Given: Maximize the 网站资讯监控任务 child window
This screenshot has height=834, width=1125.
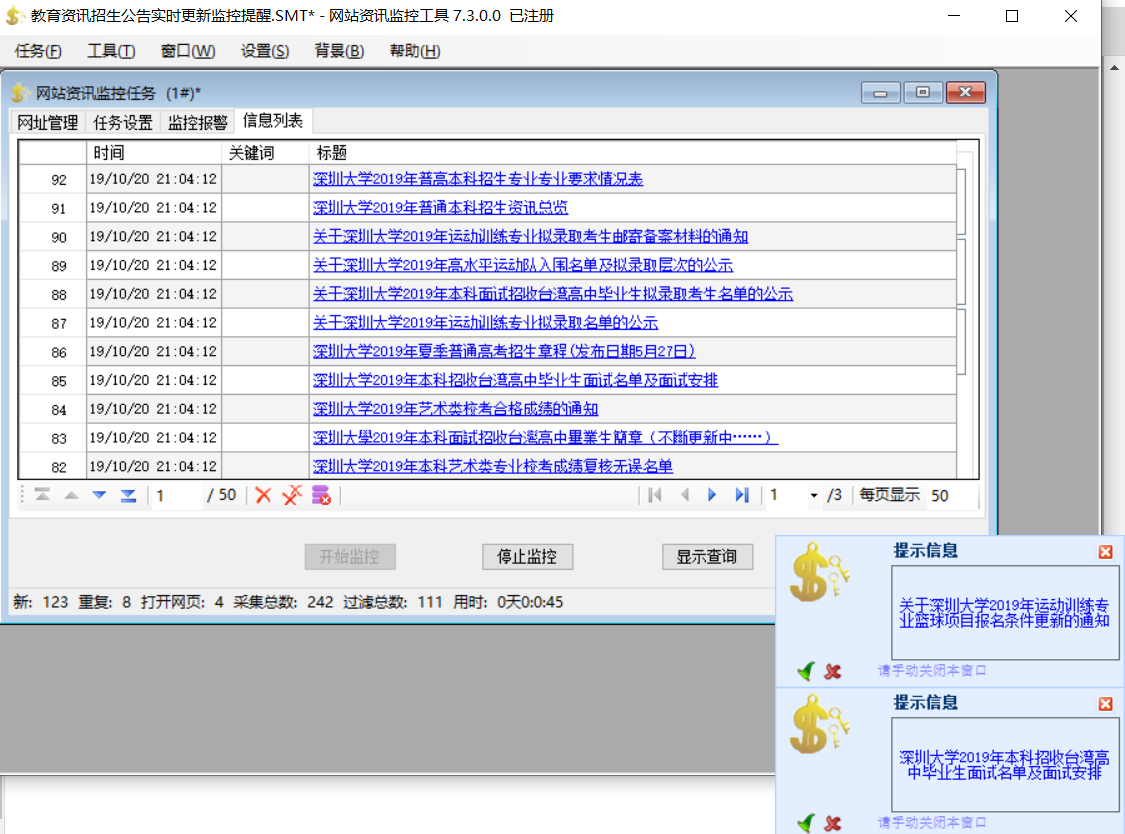Looking at the screenshot, I should [x=923, y=93].
